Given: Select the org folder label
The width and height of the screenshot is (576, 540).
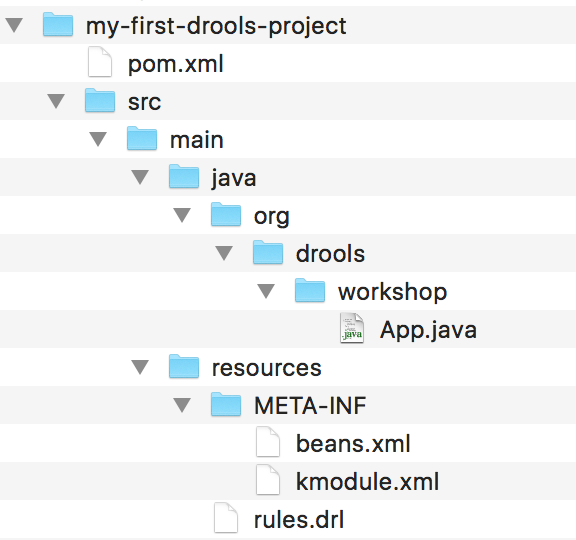Looking at the screenshot, I should click(x=272, y=216).
